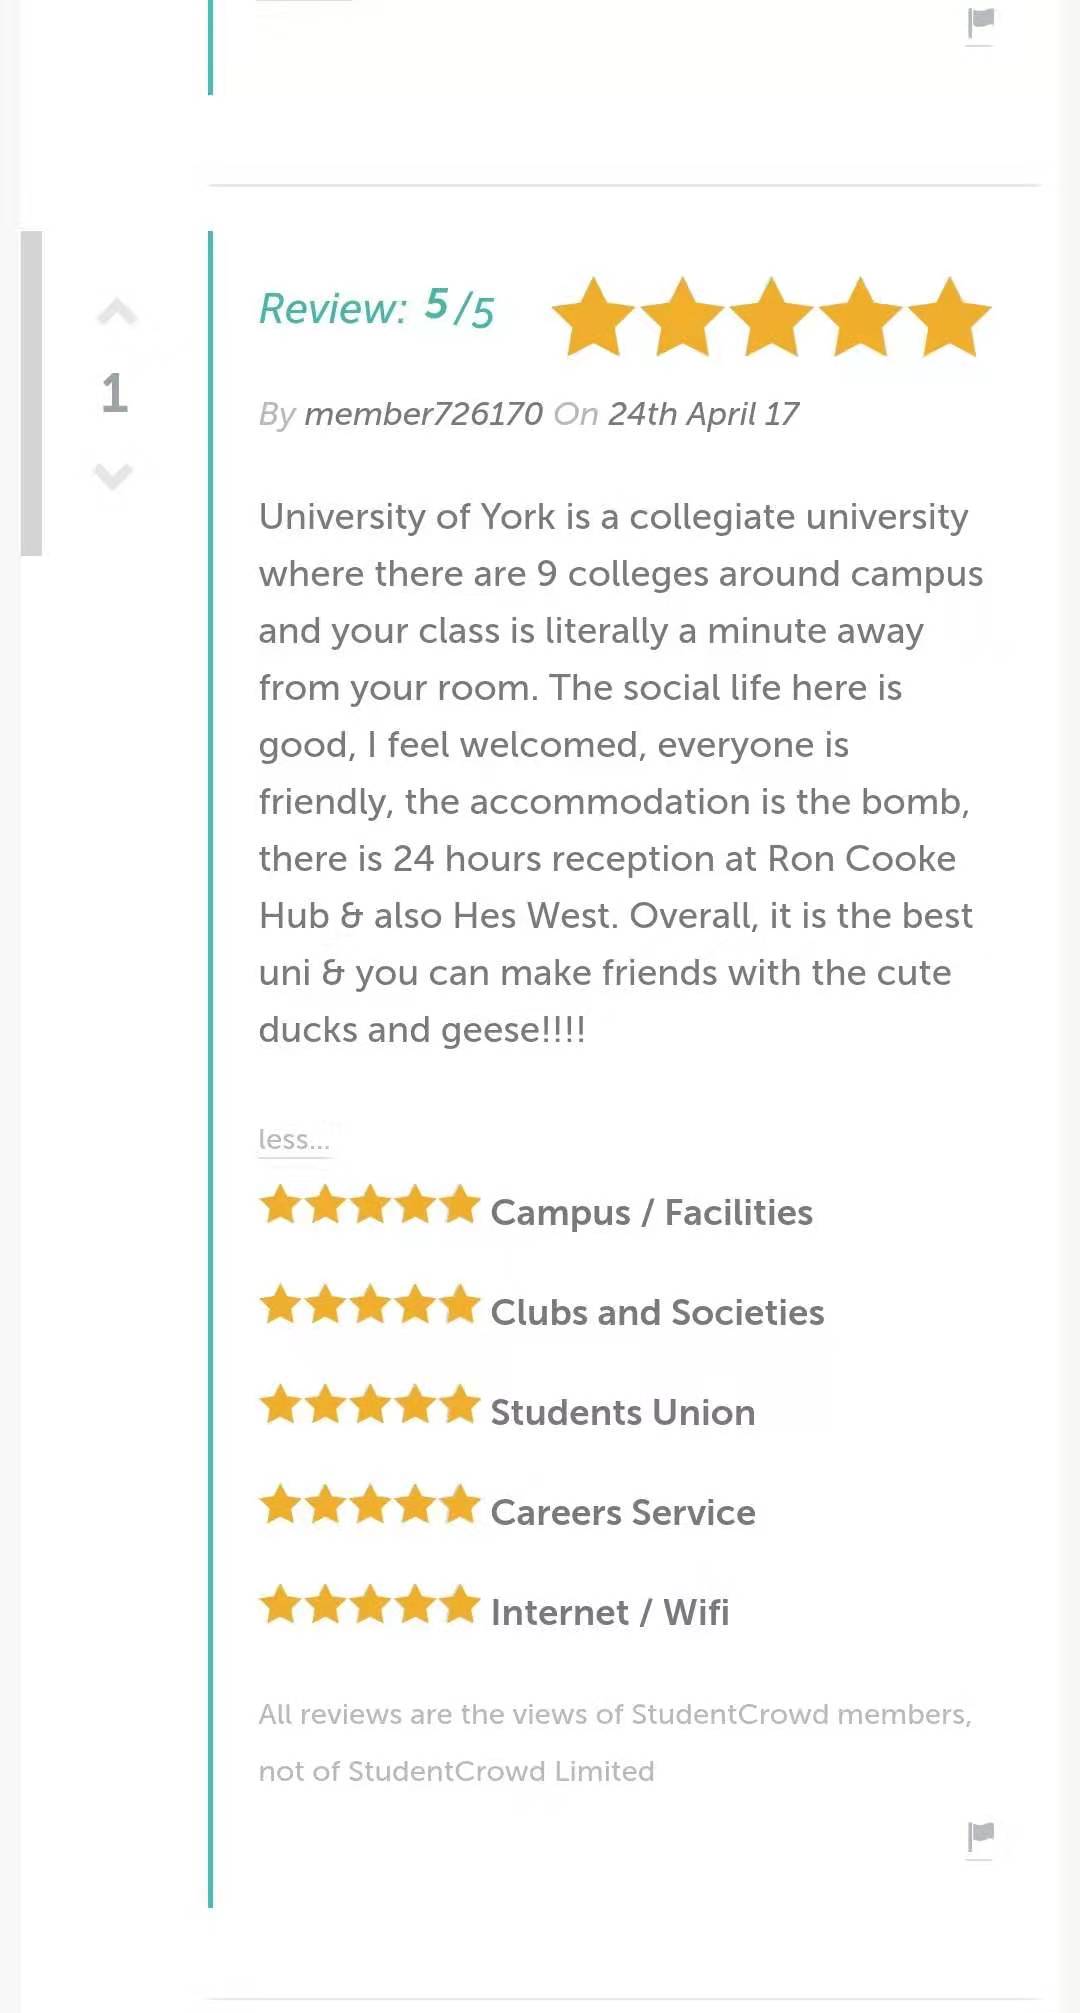Click the vote count number 1
Image resolution: width=1080 pixels, height=2013 pixels.
click(x=115, y=393)
